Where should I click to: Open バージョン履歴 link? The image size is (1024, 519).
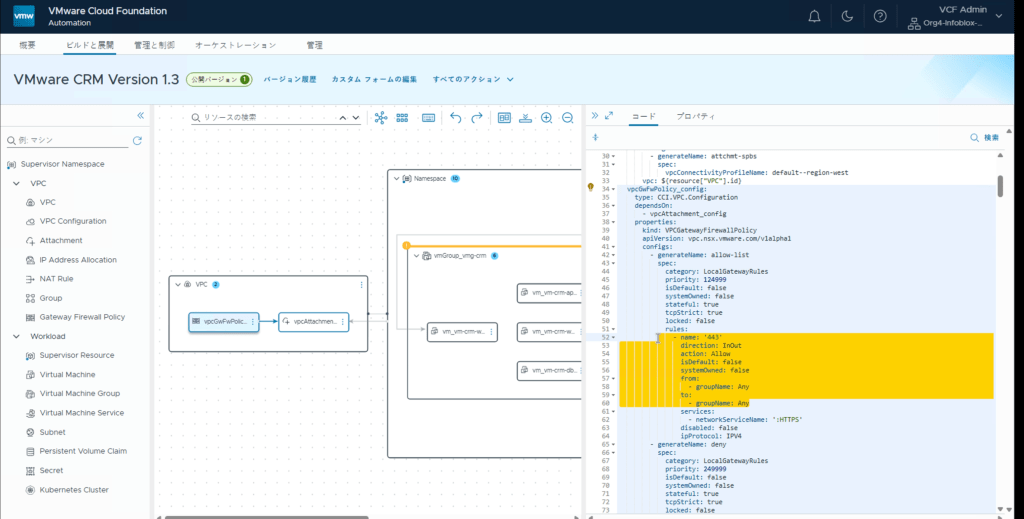pos(290,79)
